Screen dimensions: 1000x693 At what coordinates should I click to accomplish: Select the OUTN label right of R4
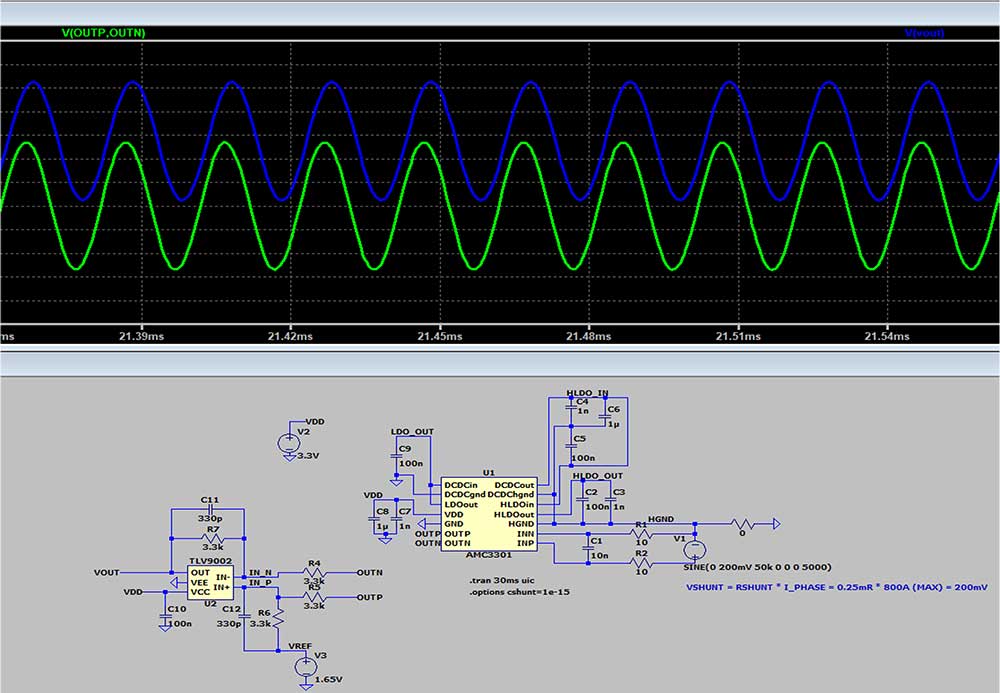(370, 573)
